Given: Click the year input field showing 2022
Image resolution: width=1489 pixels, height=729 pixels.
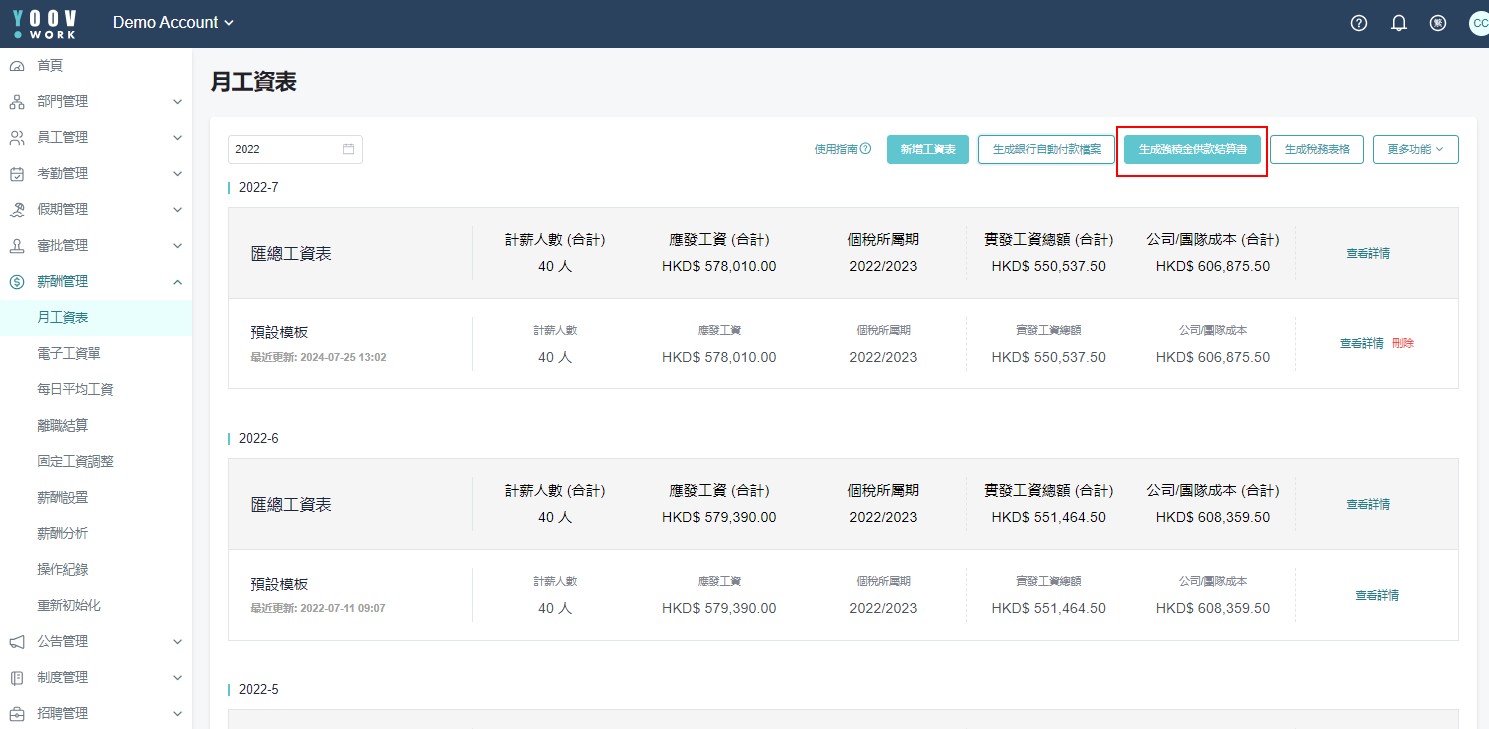Looking at the screenshot, I should click(x=284, y=149).
